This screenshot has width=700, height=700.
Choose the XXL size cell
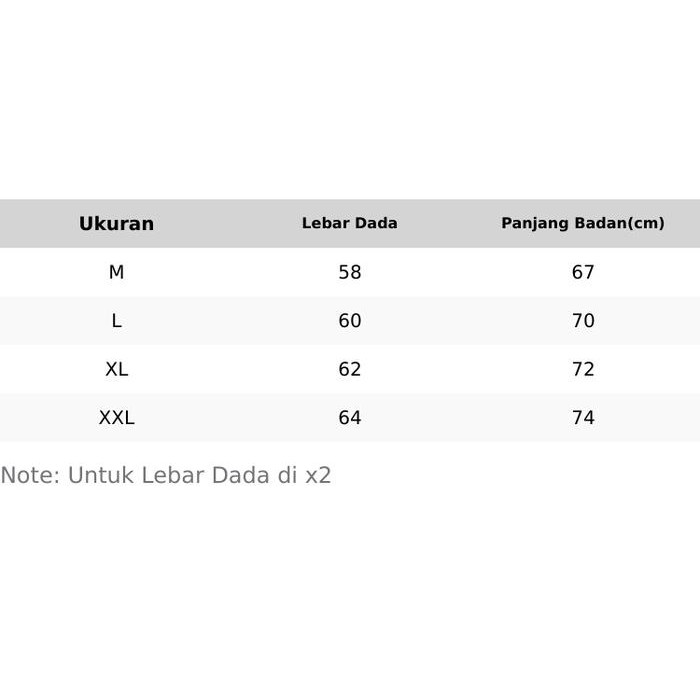coord(116,418)
